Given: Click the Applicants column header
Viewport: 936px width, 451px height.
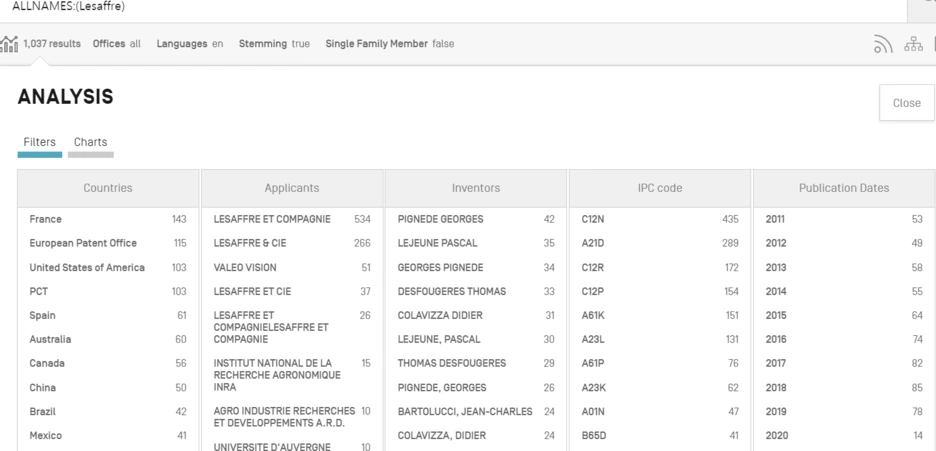Looking at the screenshot, I should 292,188.
